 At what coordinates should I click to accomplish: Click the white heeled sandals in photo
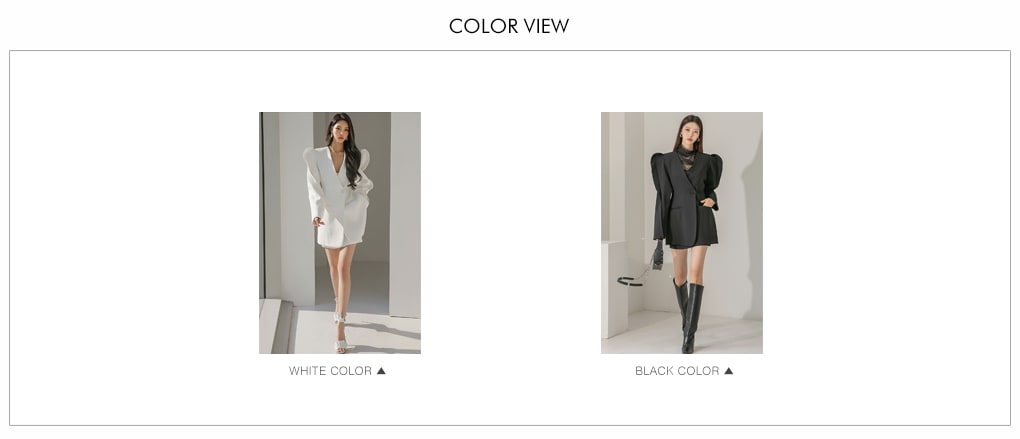(x=340, y=332)
